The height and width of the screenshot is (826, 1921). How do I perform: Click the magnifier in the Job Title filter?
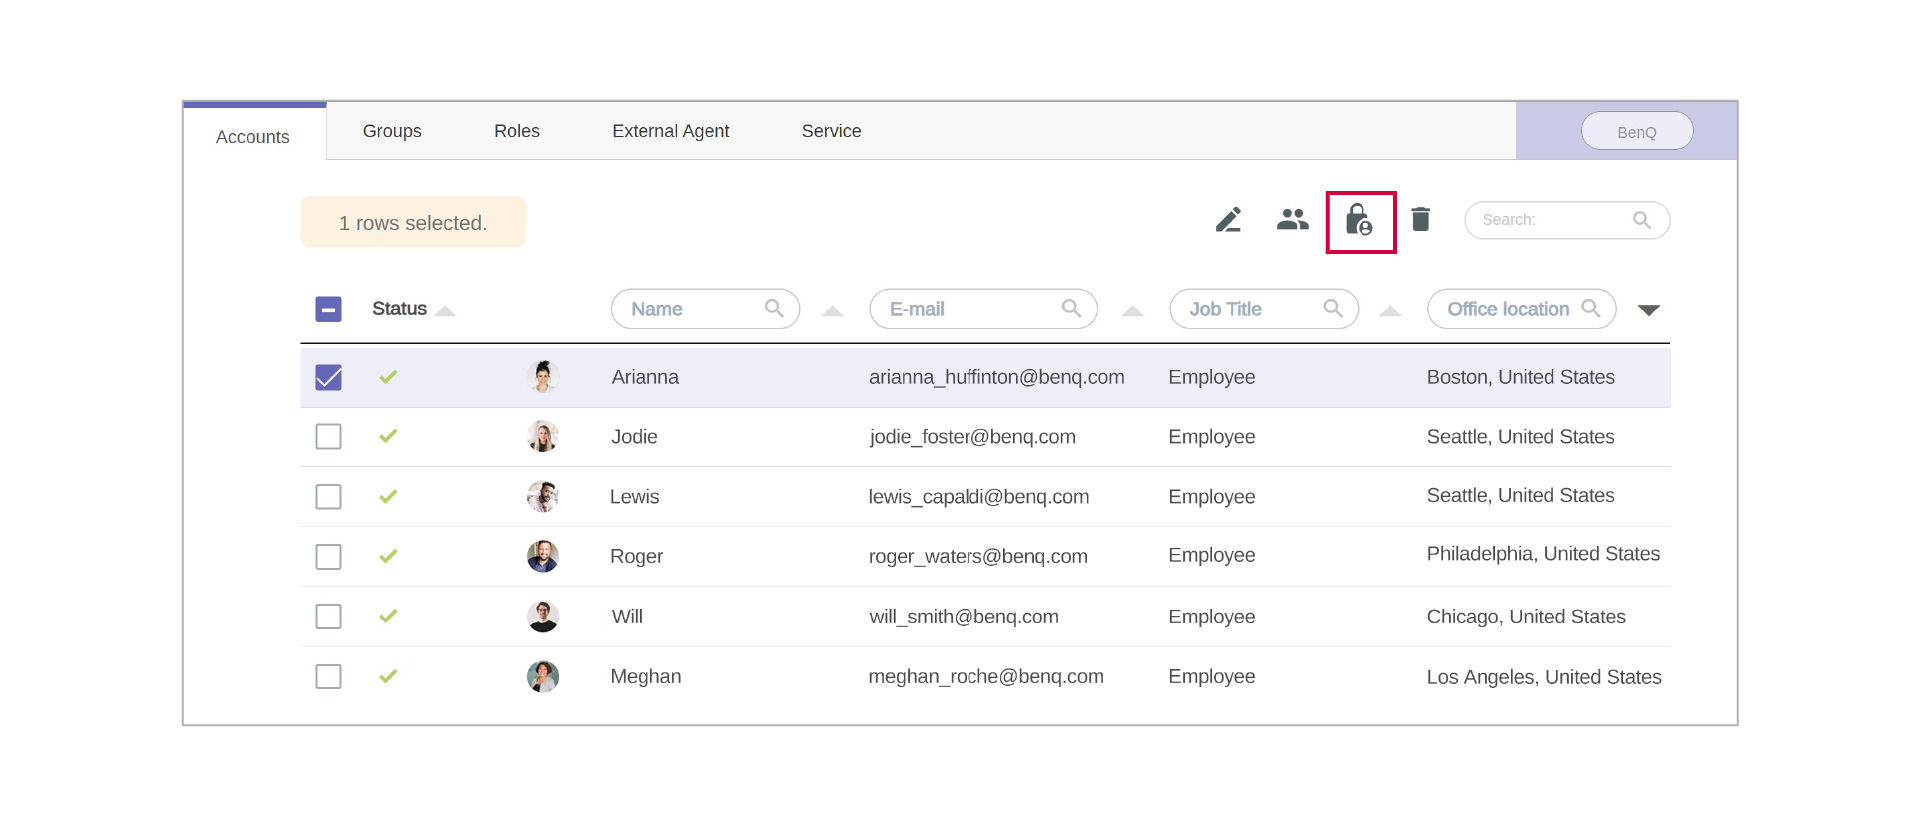(1333, 309)
